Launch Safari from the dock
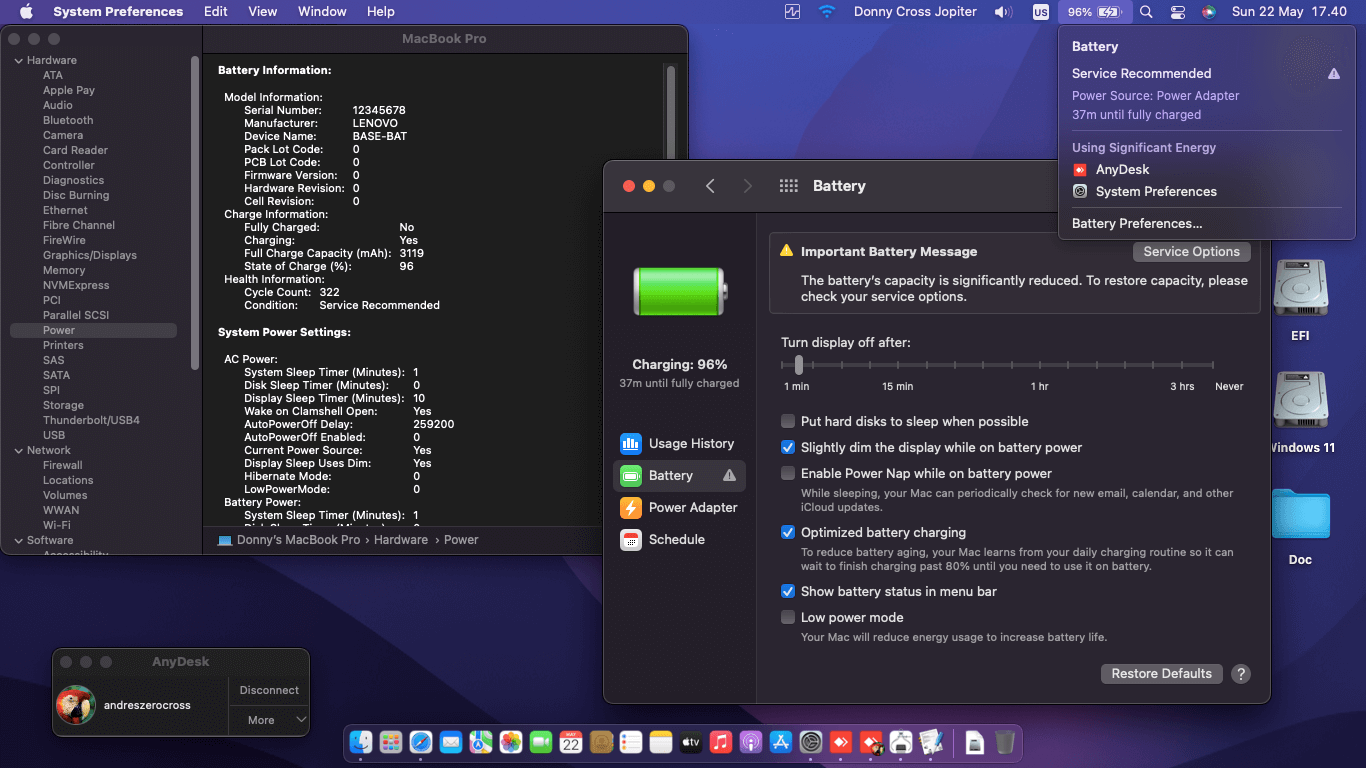This screenshot has height=768, width=1366. 421,742
